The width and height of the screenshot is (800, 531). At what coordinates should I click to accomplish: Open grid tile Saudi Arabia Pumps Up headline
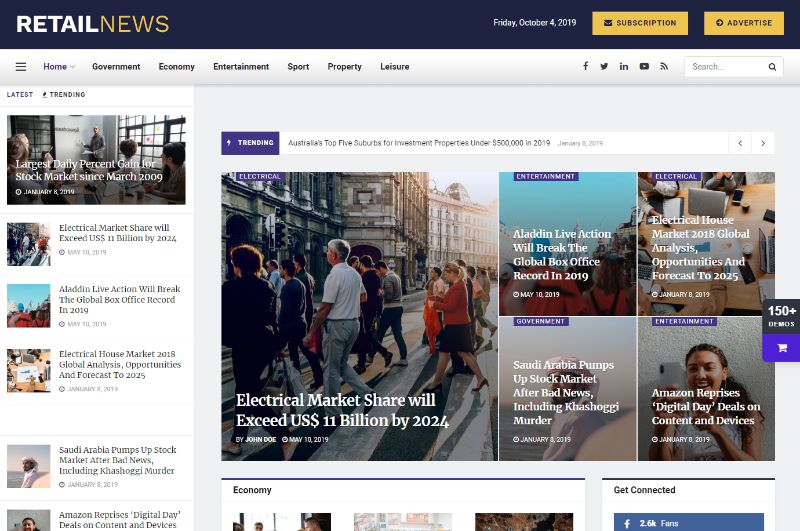[x=565, y=392]
